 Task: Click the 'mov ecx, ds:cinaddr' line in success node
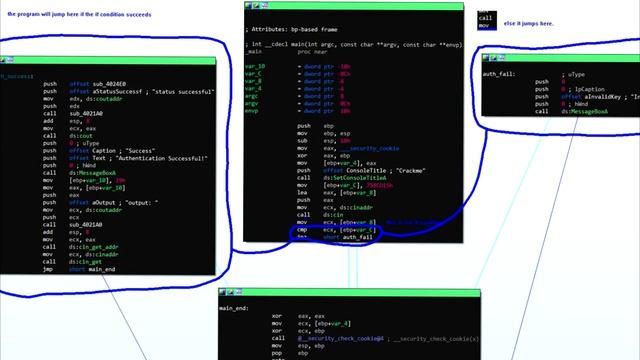click(x=81, y=254)
